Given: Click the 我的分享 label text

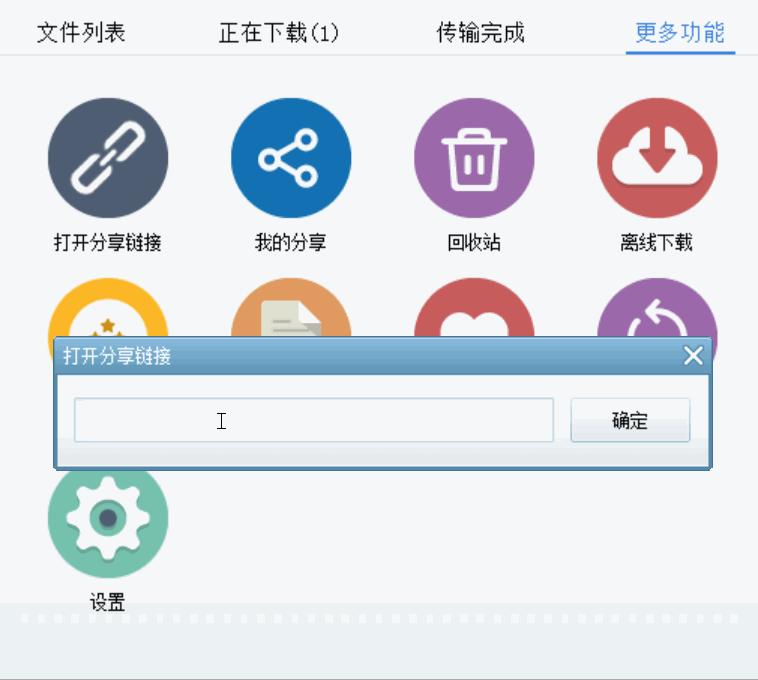Looking at the screenshot, I should 291,242.
